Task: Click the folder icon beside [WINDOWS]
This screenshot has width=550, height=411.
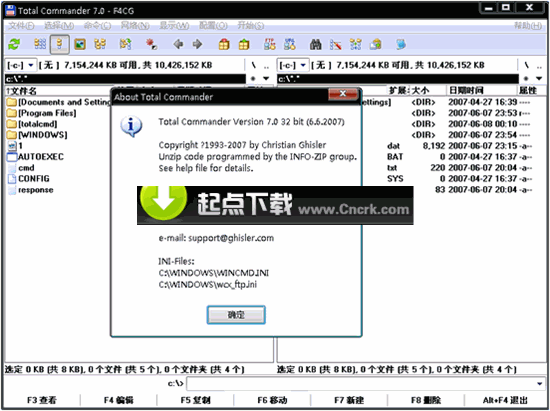Action: (x=12, y=135)
